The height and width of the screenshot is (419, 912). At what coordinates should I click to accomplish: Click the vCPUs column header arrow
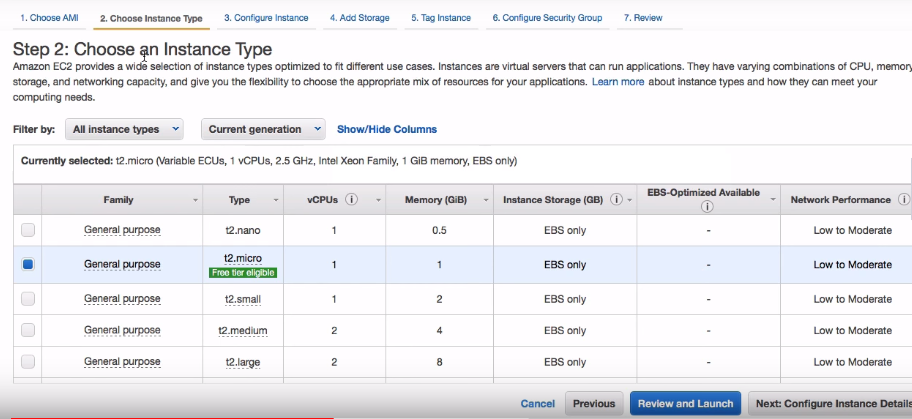click(x=377, y=200)
